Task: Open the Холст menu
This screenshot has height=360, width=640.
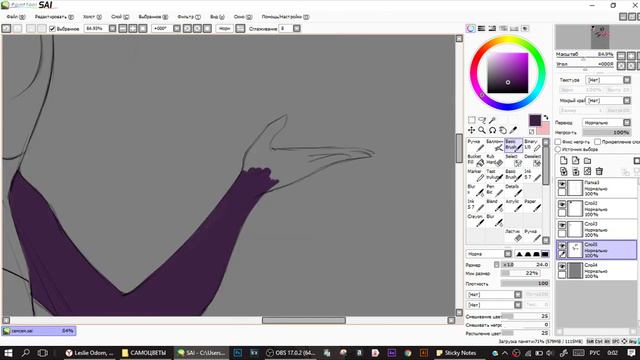Action: 92,17
